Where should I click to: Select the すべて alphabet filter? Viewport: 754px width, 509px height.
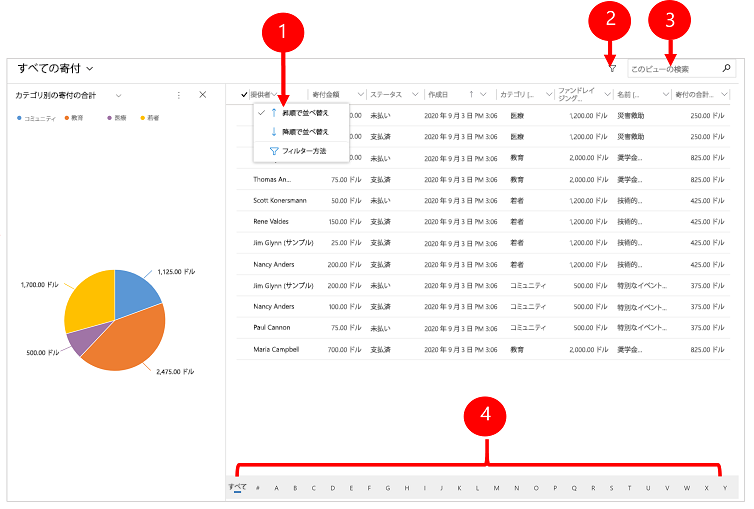pos(238,487)
